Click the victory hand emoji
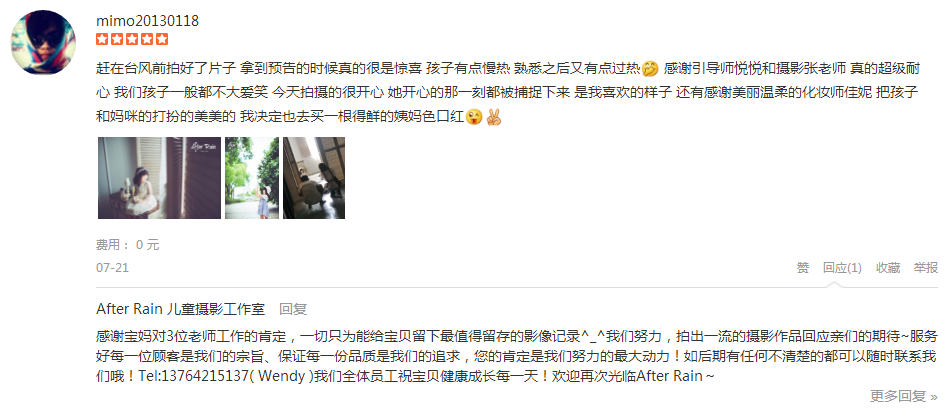The image size is (950, 419). [x=494, y=117]
